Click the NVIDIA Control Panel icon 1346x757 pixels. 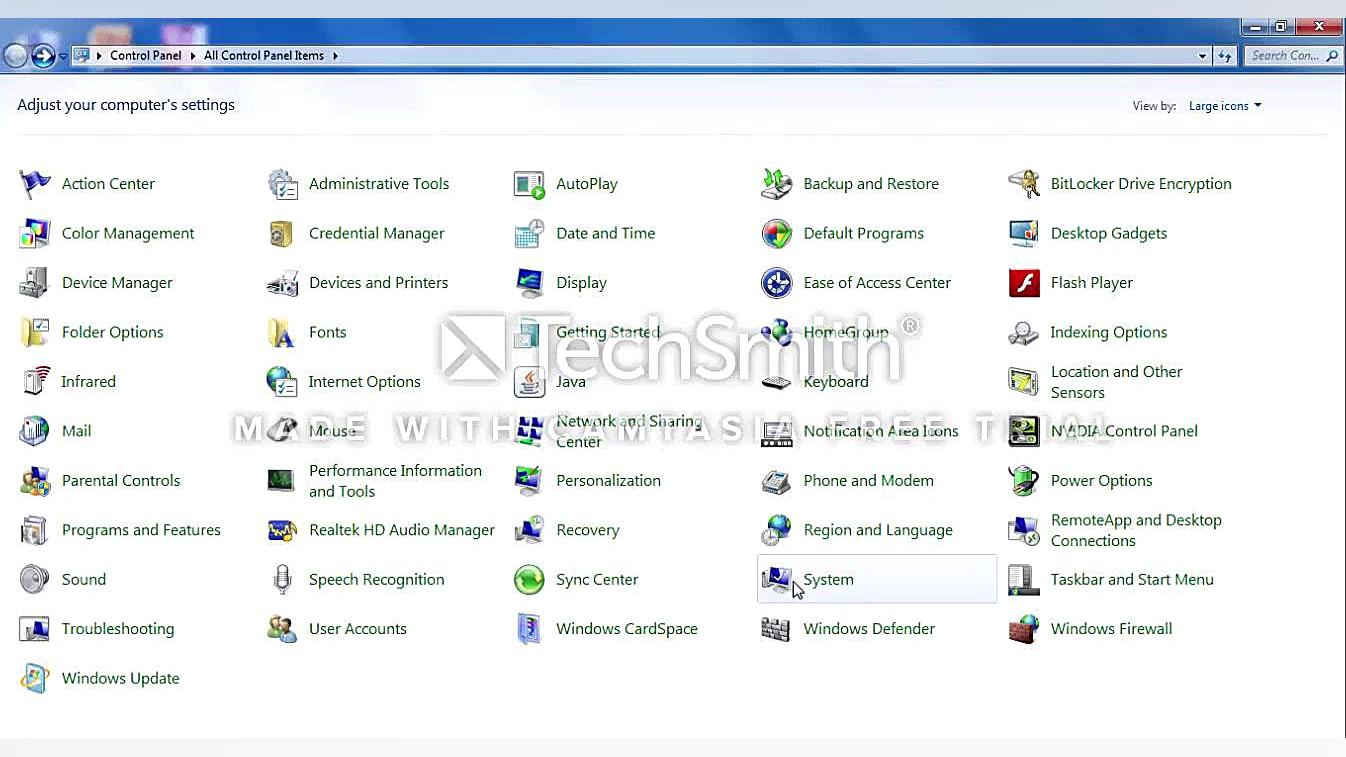[1023, 431]
